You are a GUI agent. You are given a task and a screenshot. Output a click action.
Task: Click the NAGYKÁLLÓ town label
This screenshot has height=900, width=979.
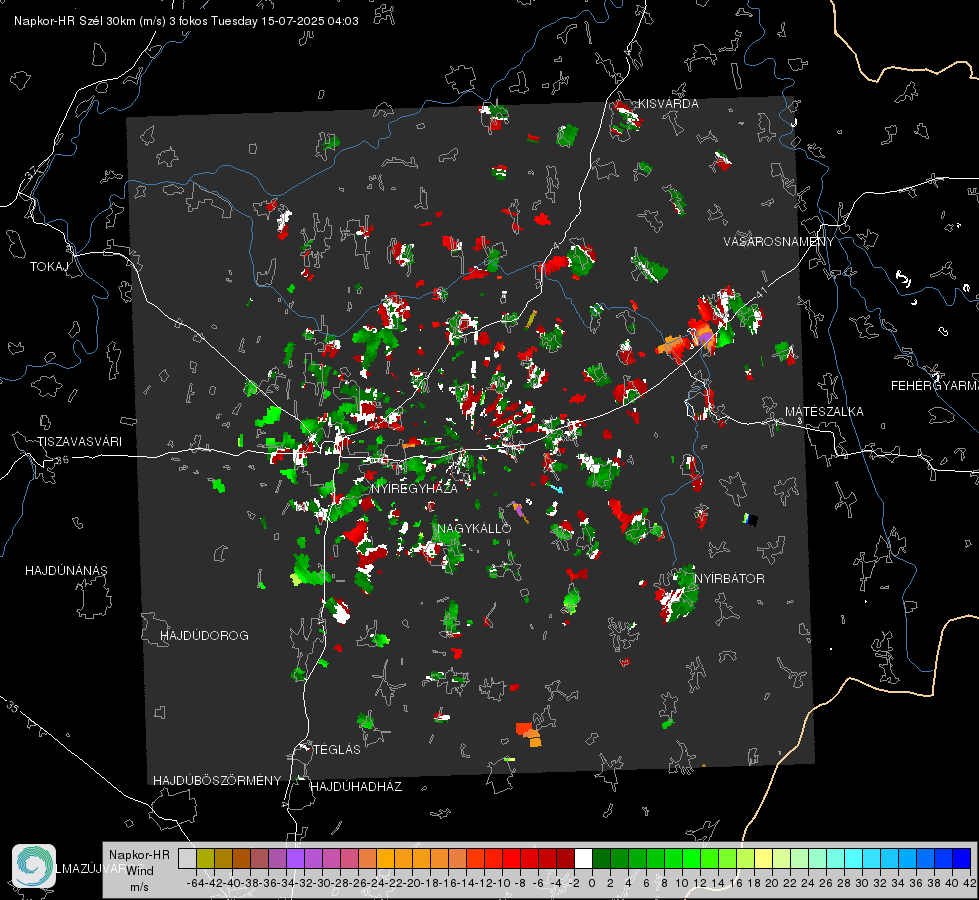click(475, 528)
